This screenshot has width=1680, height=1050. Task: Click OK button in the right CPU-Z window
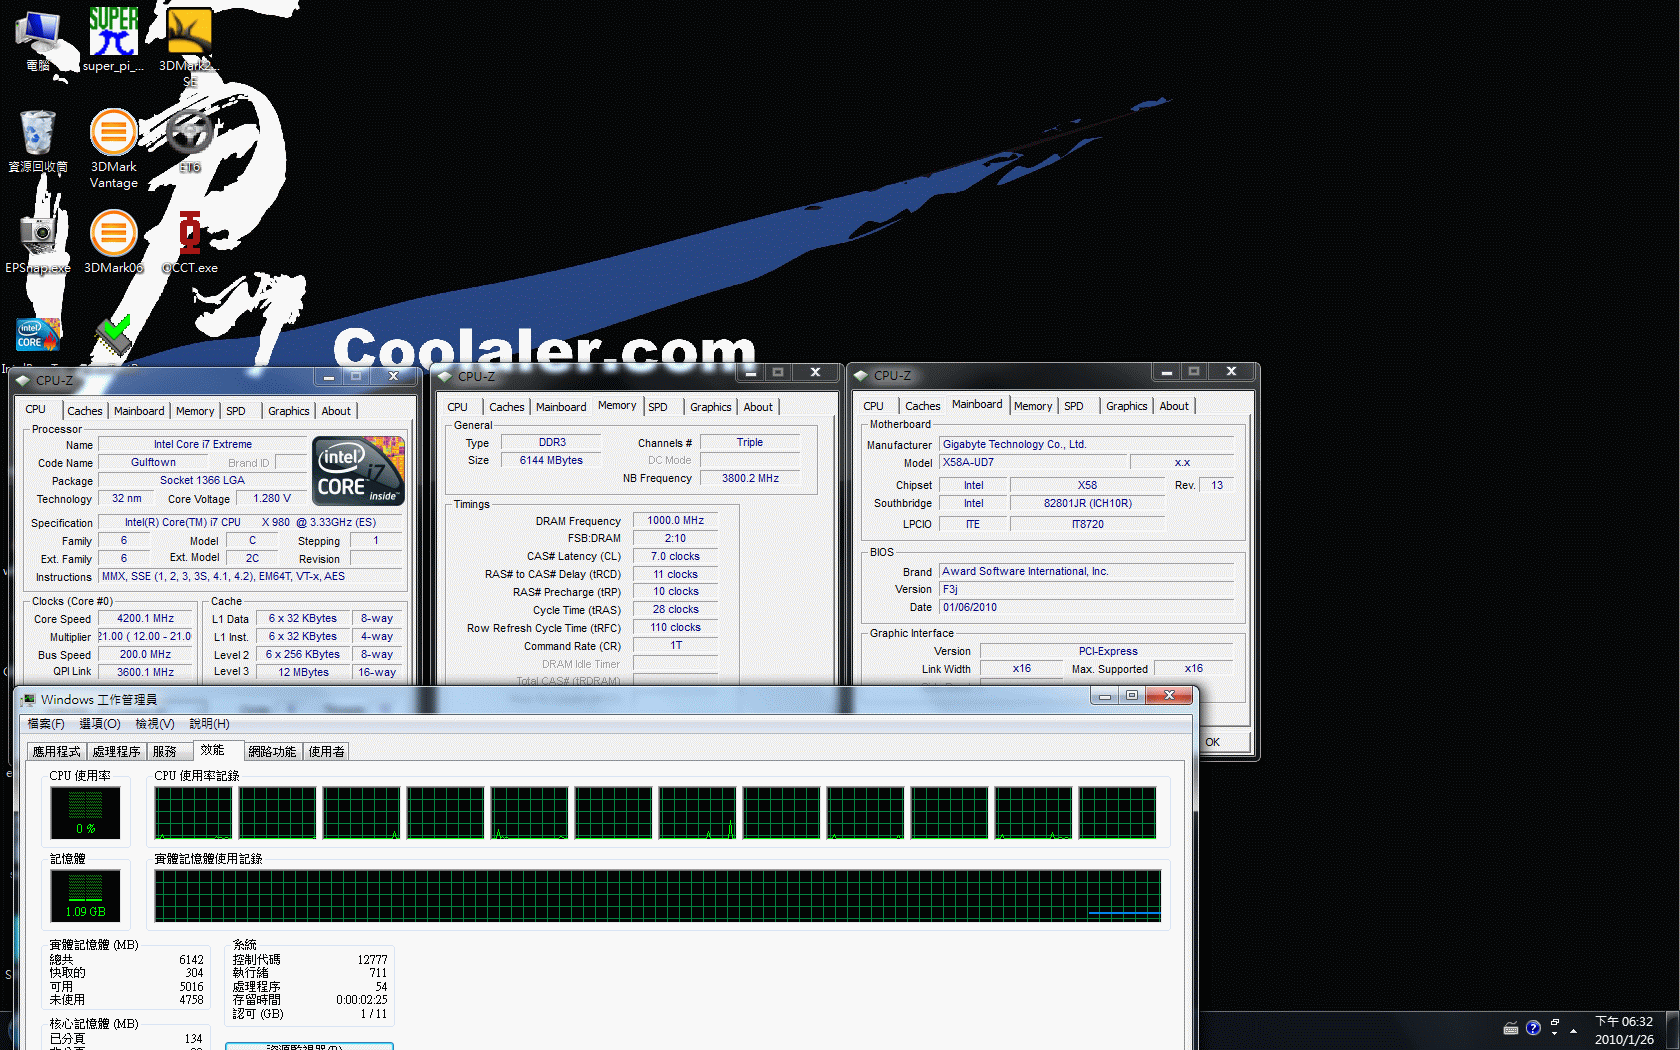1213,742
